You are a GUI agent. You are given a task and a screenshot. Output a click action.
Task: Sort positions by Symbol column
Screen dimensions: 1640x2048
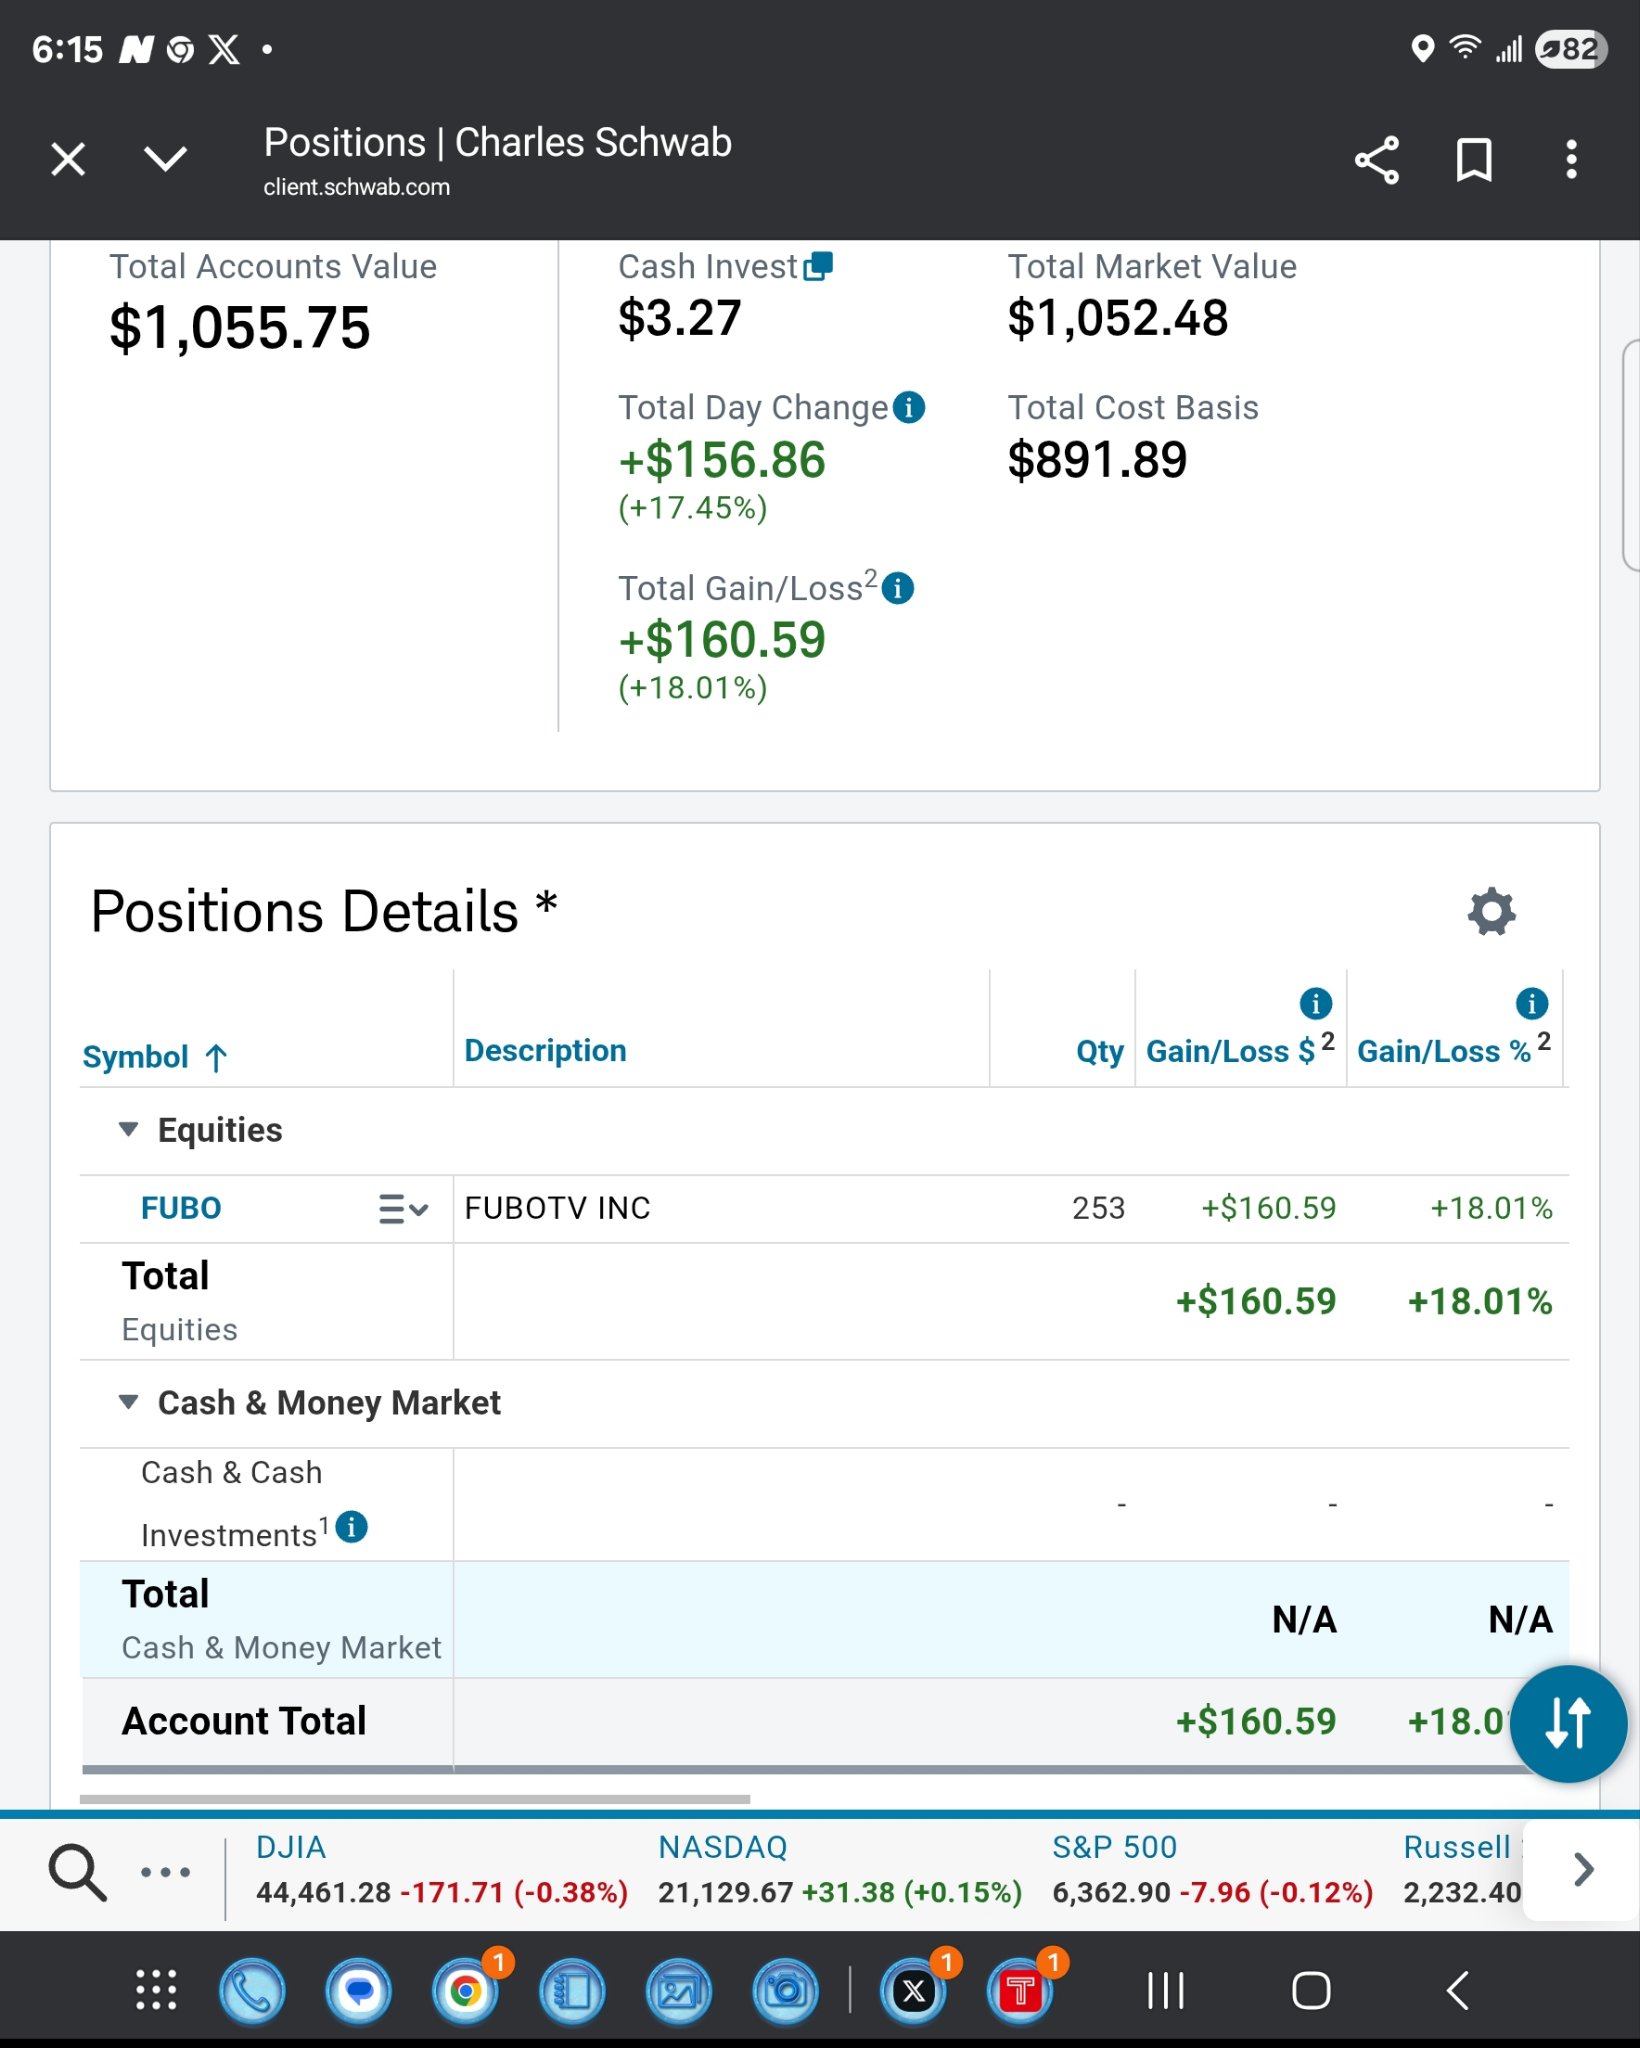coord(156,1057)
